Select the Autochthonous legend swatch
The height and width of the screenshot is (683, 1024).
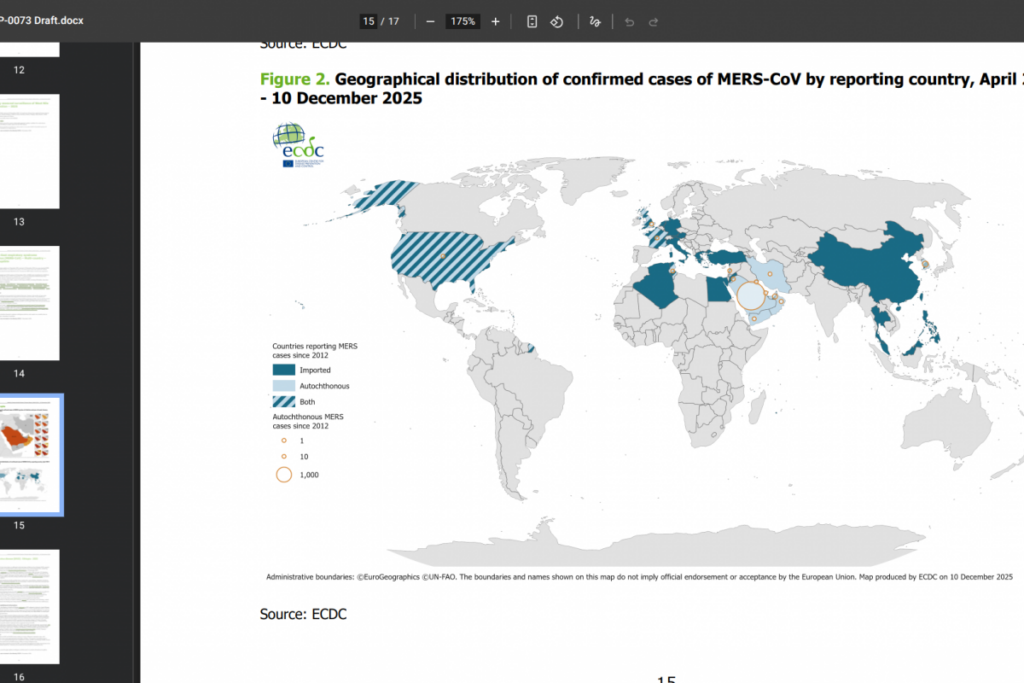[283, 386]
